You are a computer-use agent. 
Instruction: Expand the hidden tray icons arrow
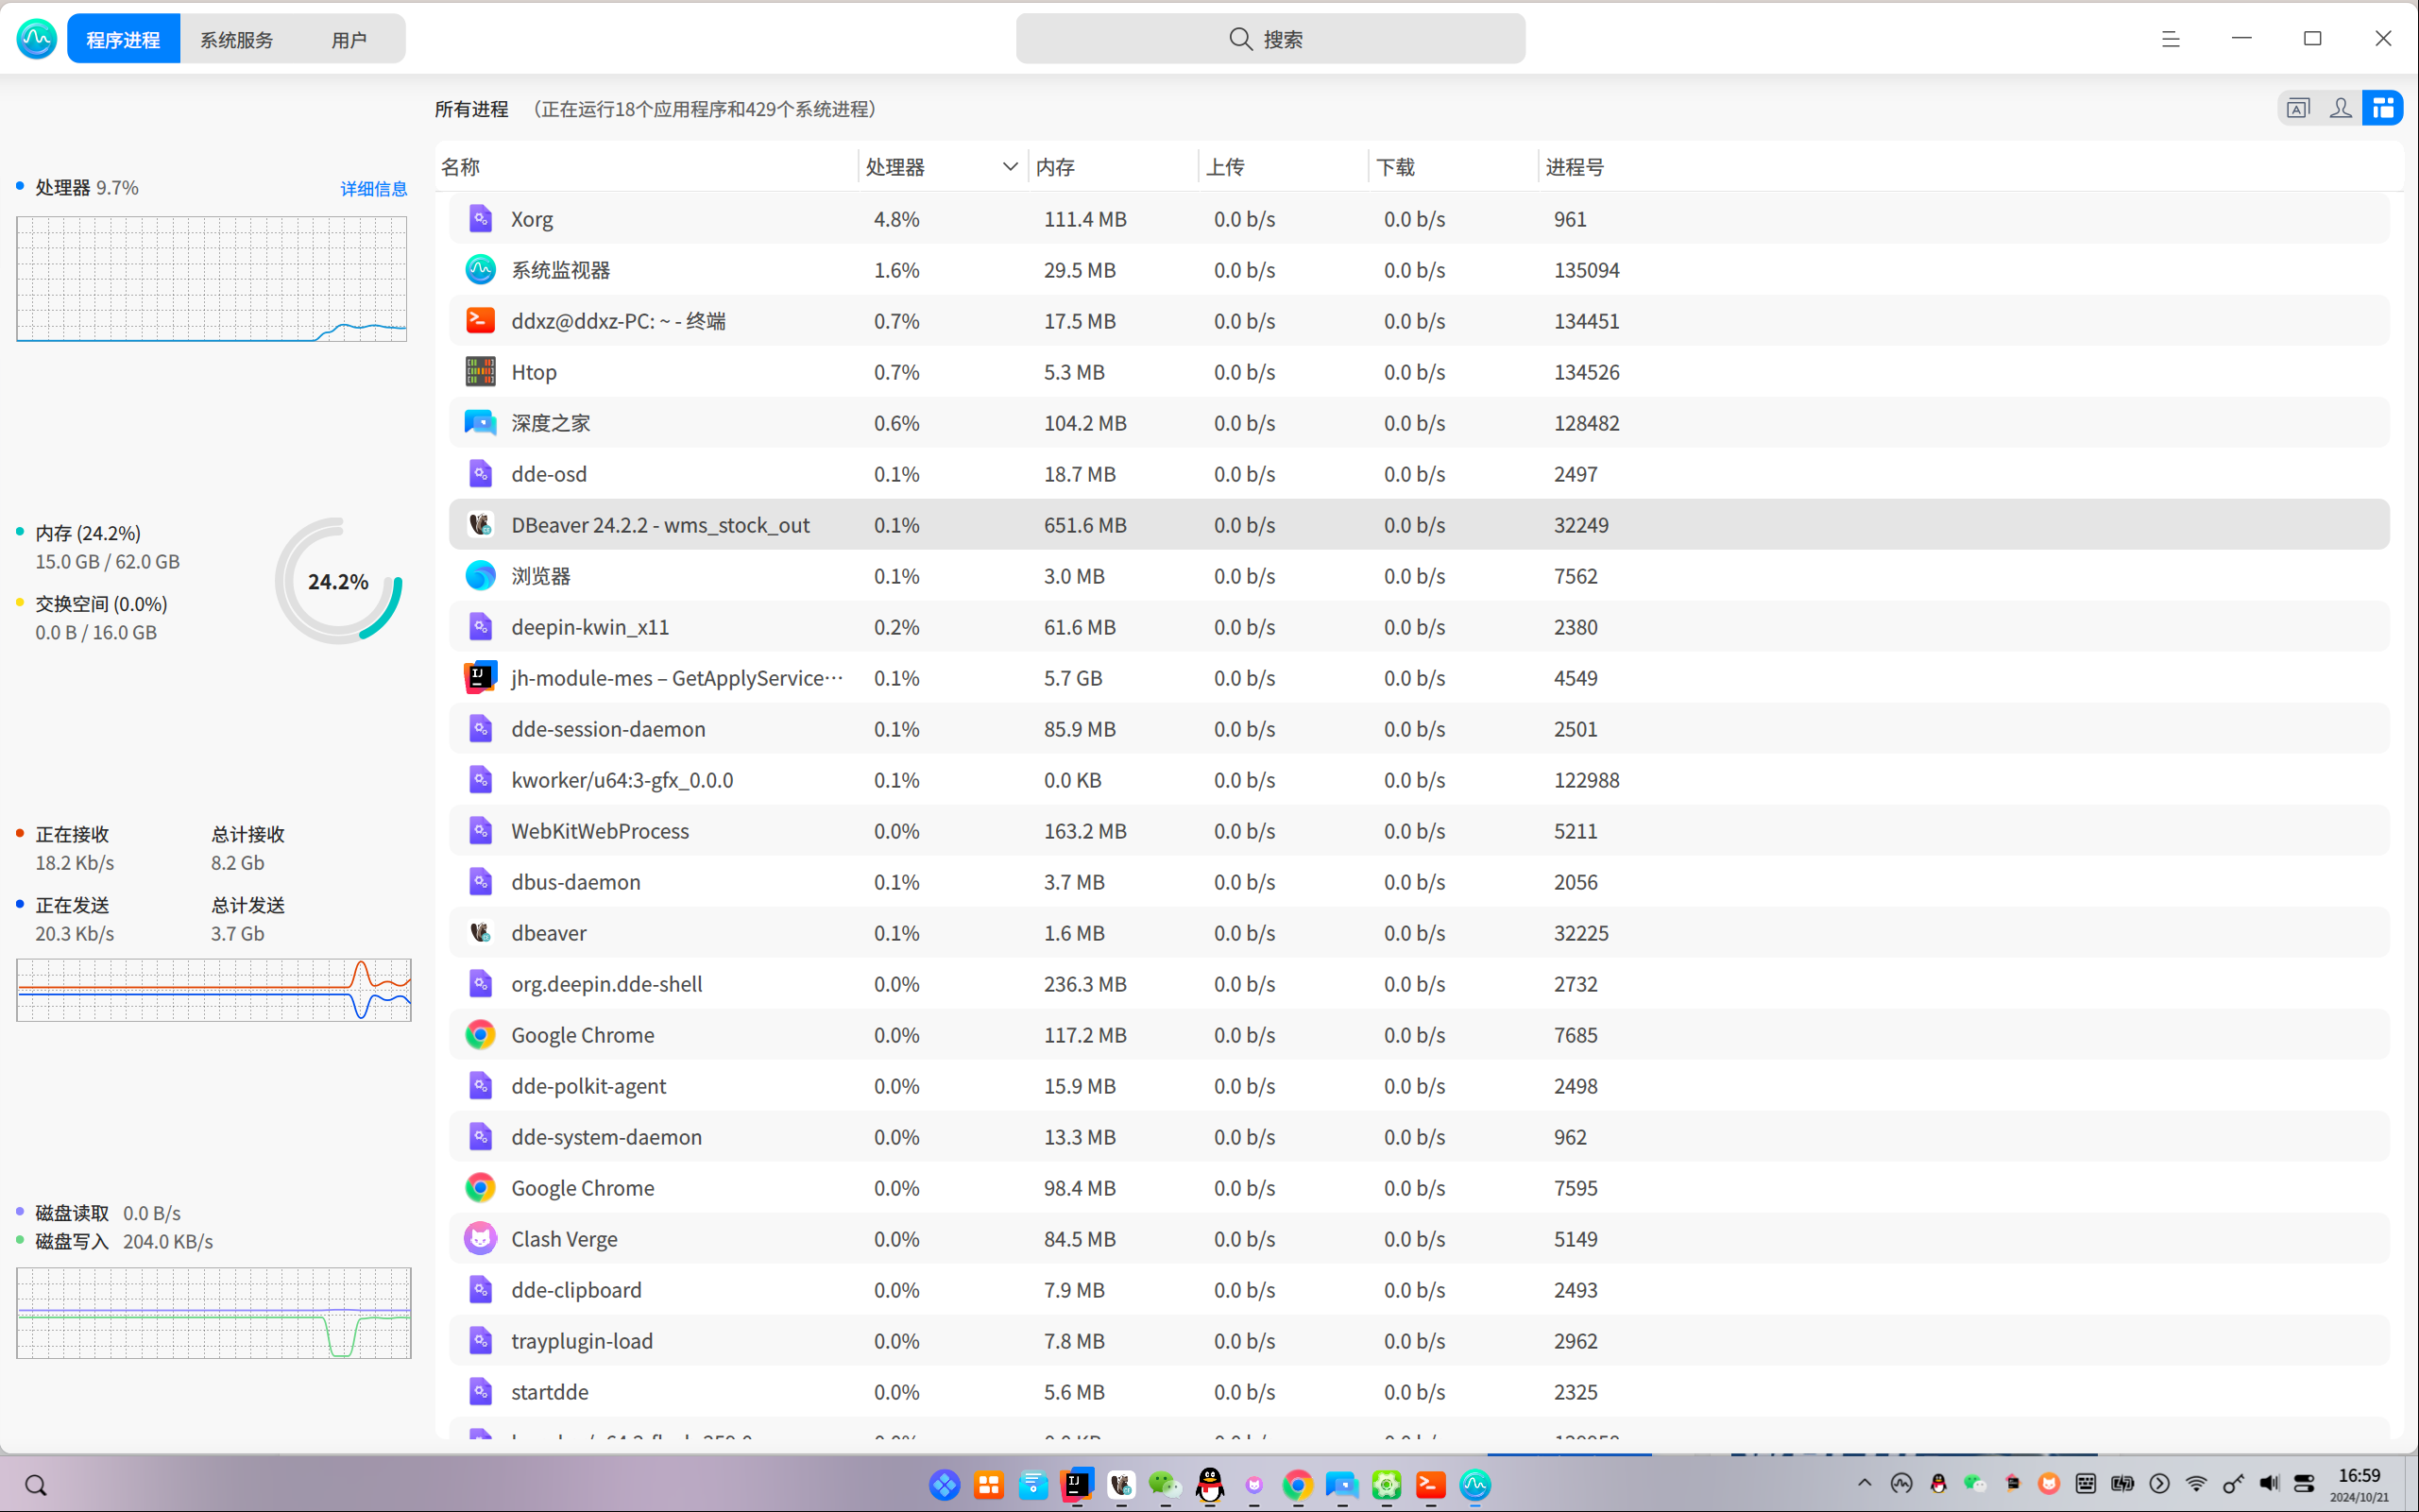(1864, 1484)
